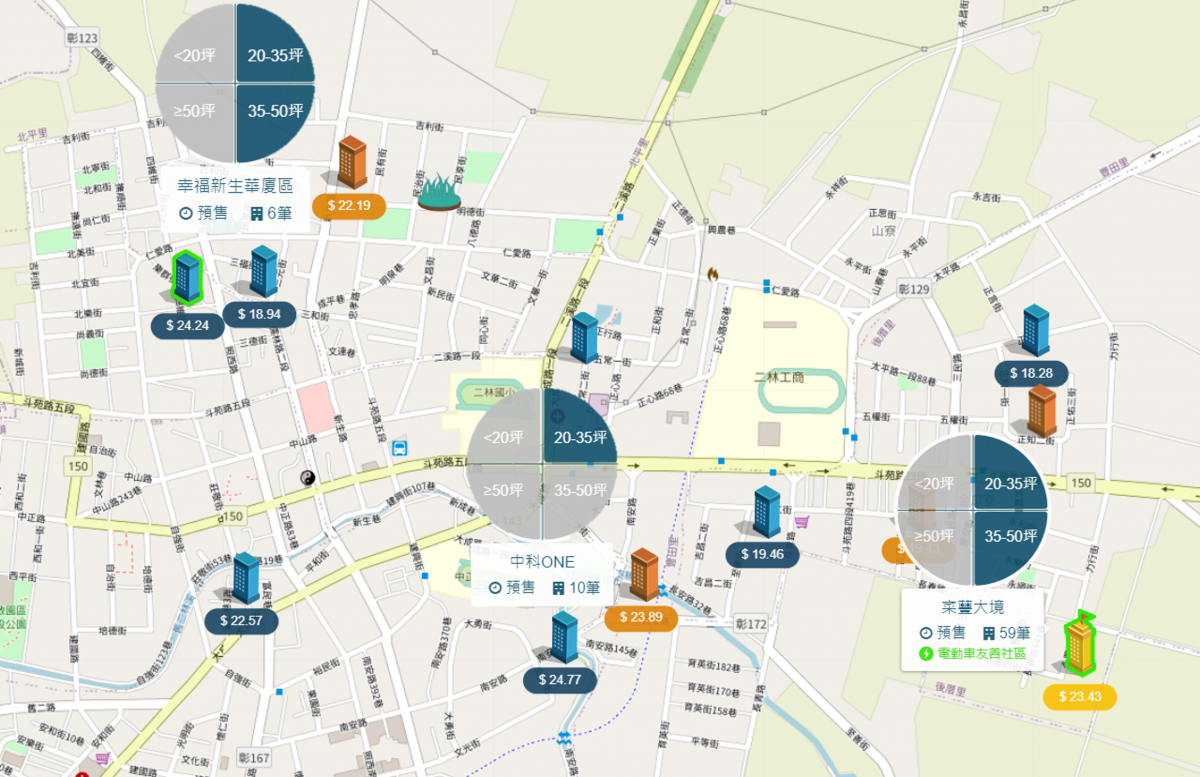Click the 電動車友善社區 green label

(981, 654)
